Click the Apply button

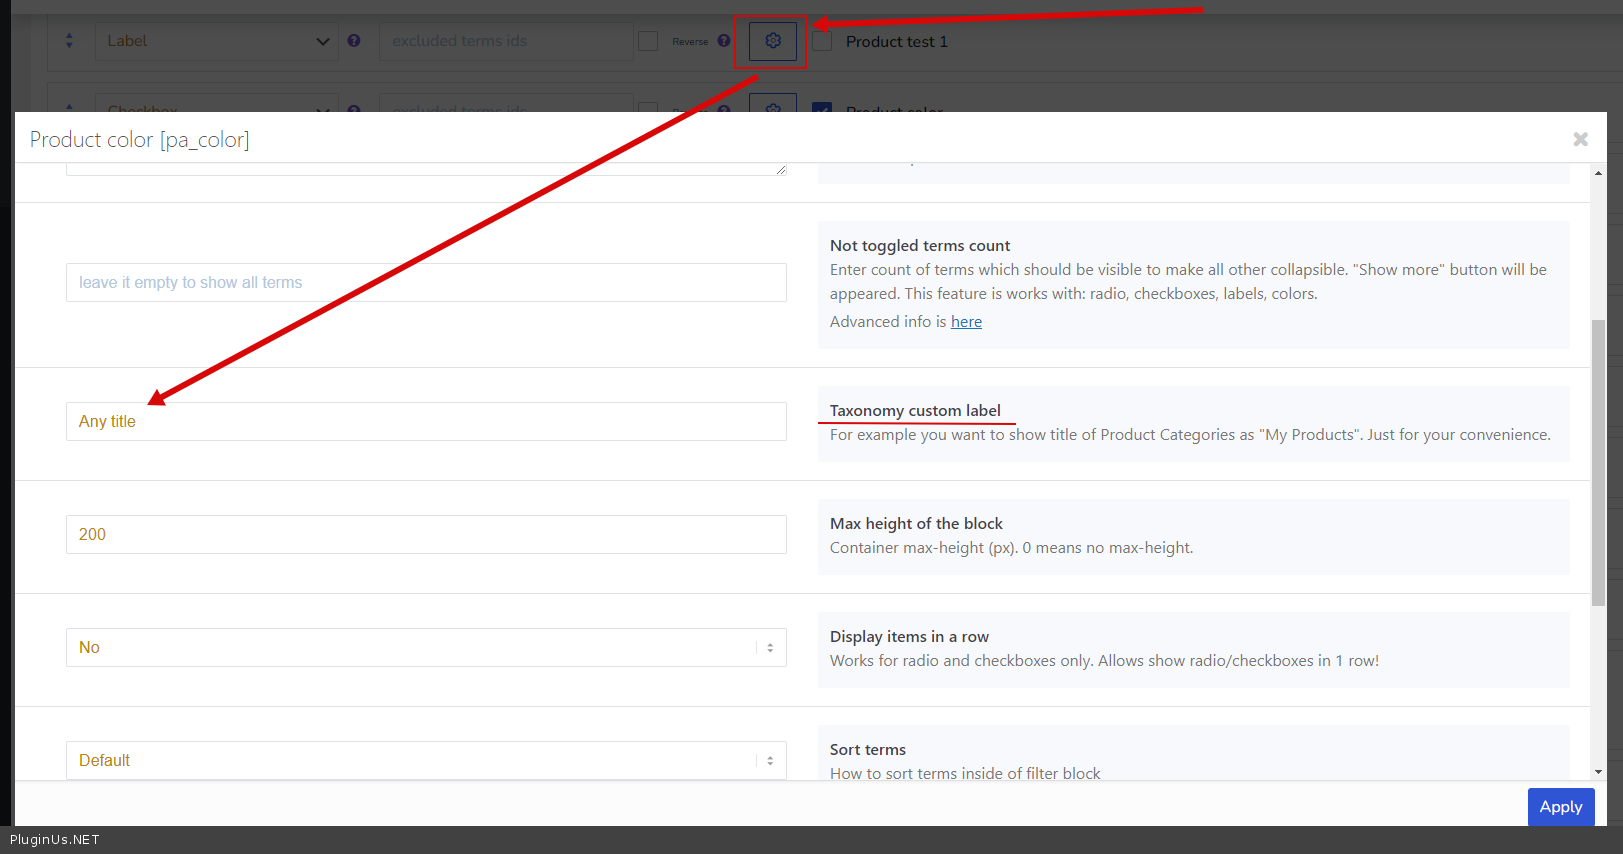(1560, 806)
